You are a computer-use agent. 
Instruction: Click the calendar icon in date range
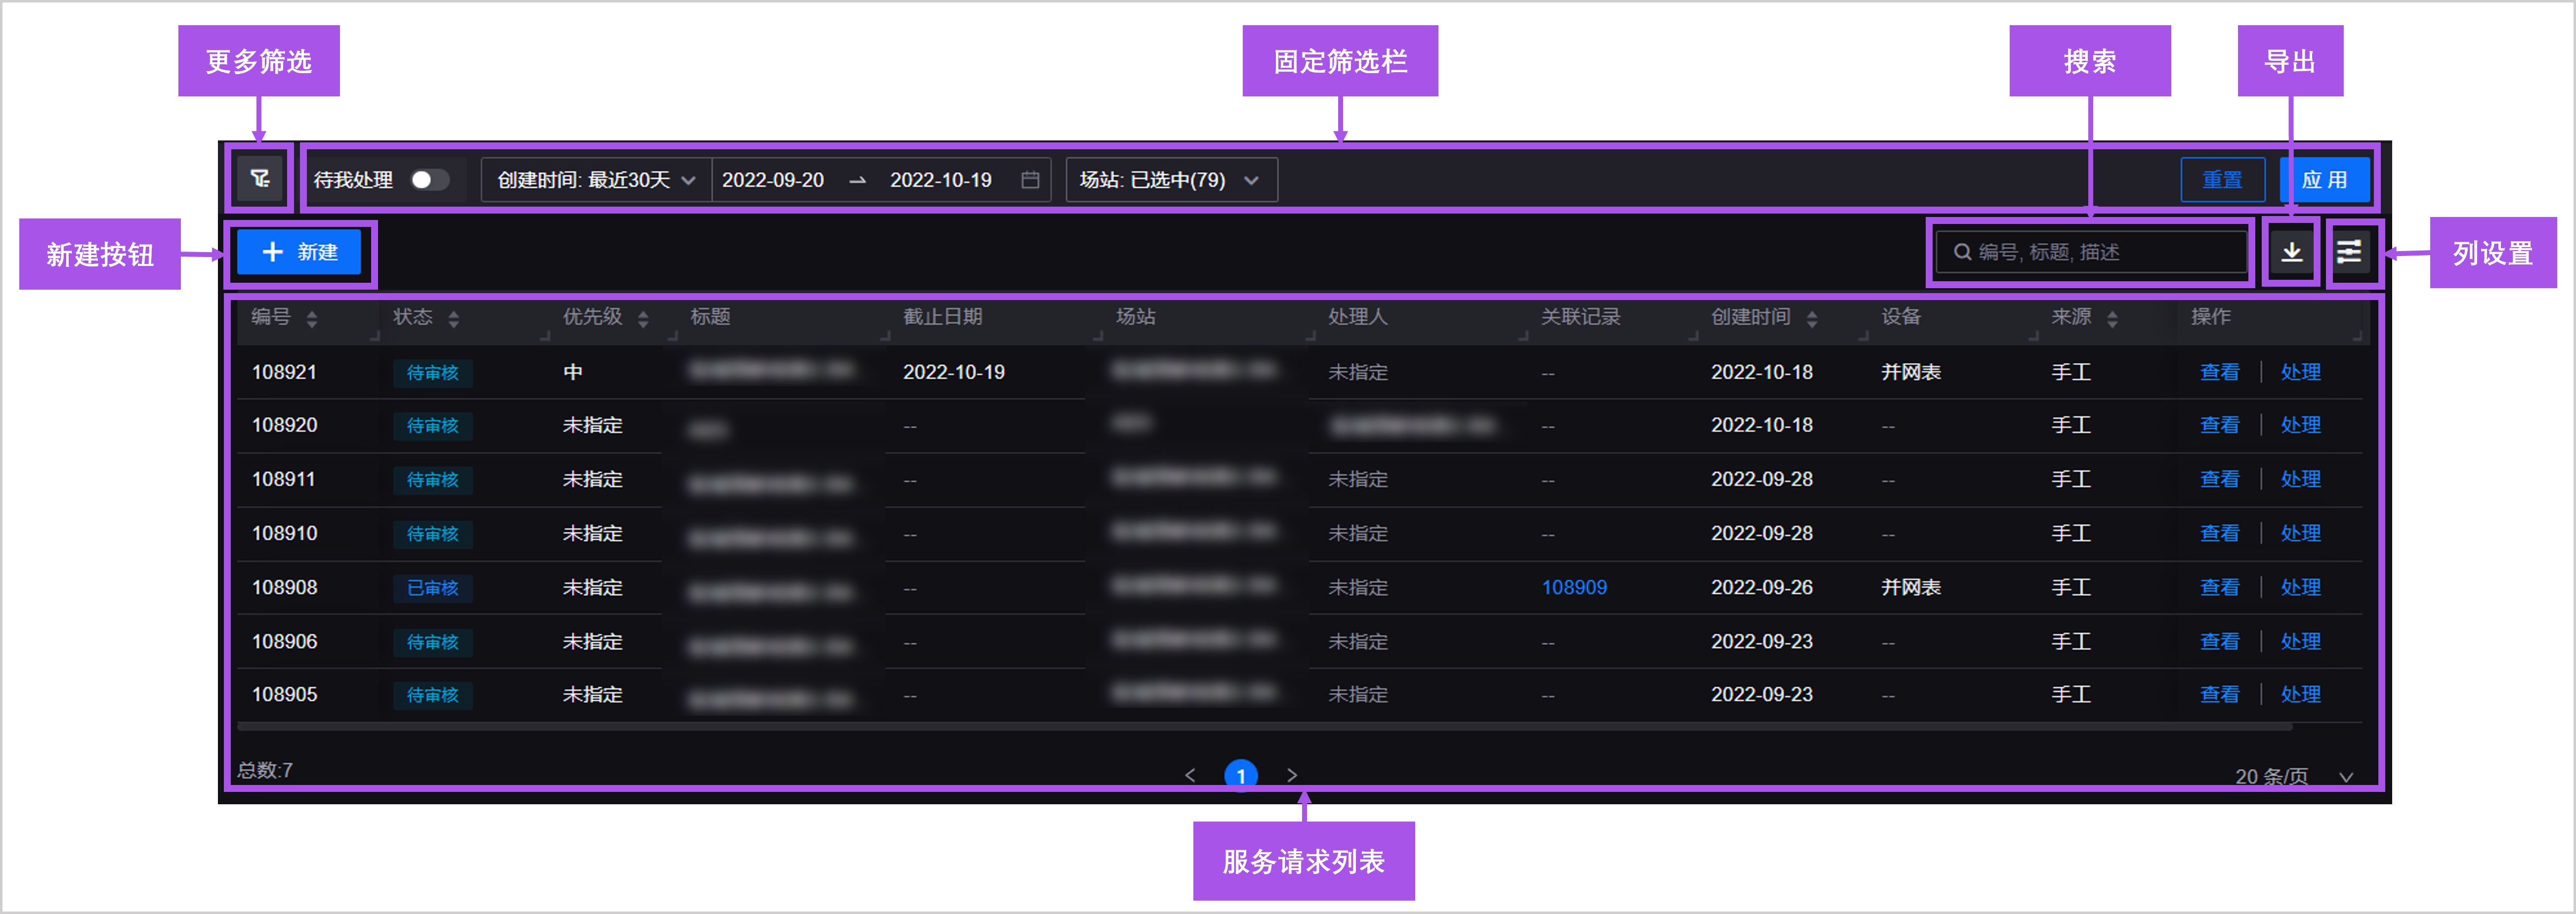pyautogui.click(x=1030, y=180)
